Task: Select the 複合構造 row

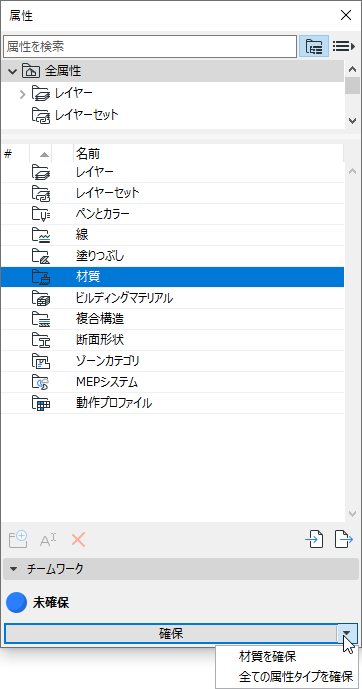Action: (x=172, y=319)
